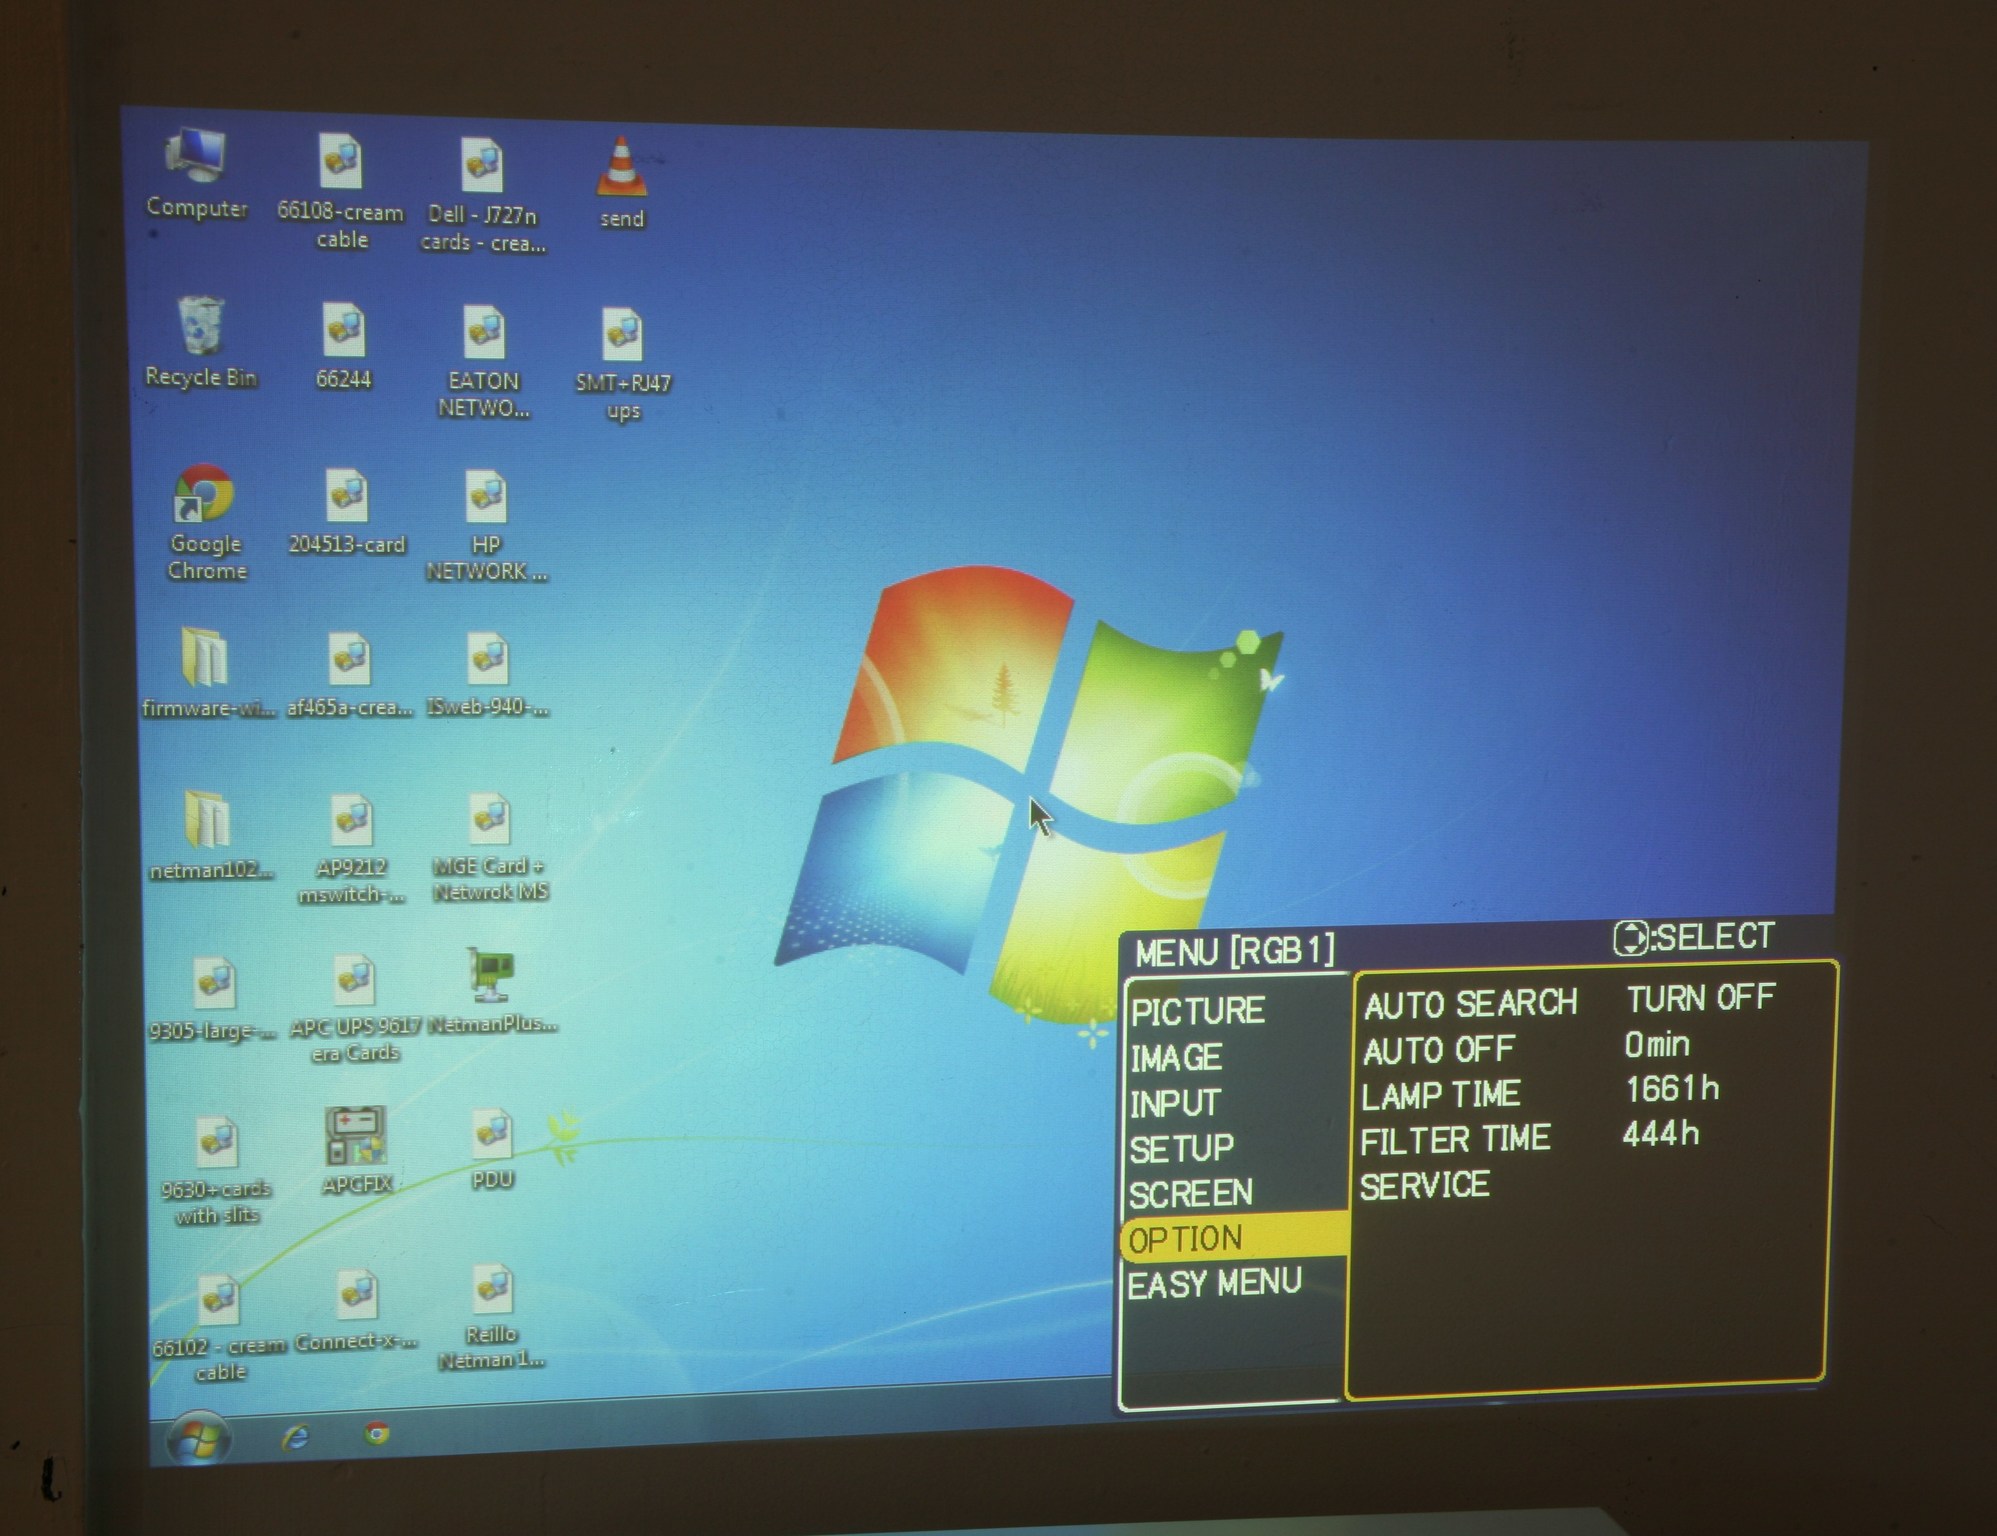
Task: Select Dell - J727n cards file
Action: point(482,195)
